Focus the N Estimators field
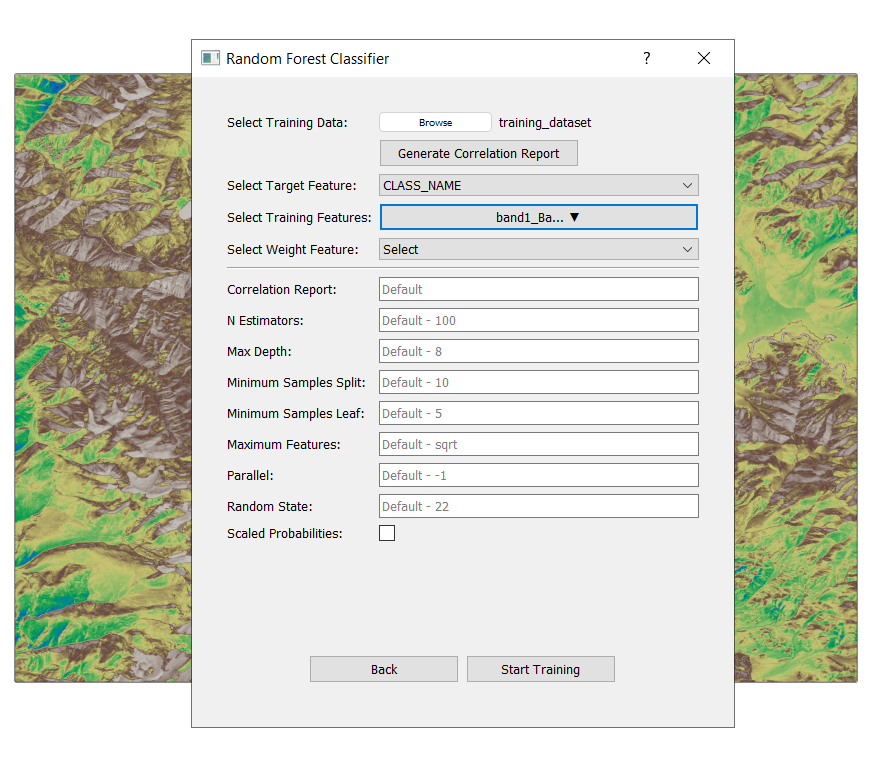This screenshot has width=874, height=759. 538,320
